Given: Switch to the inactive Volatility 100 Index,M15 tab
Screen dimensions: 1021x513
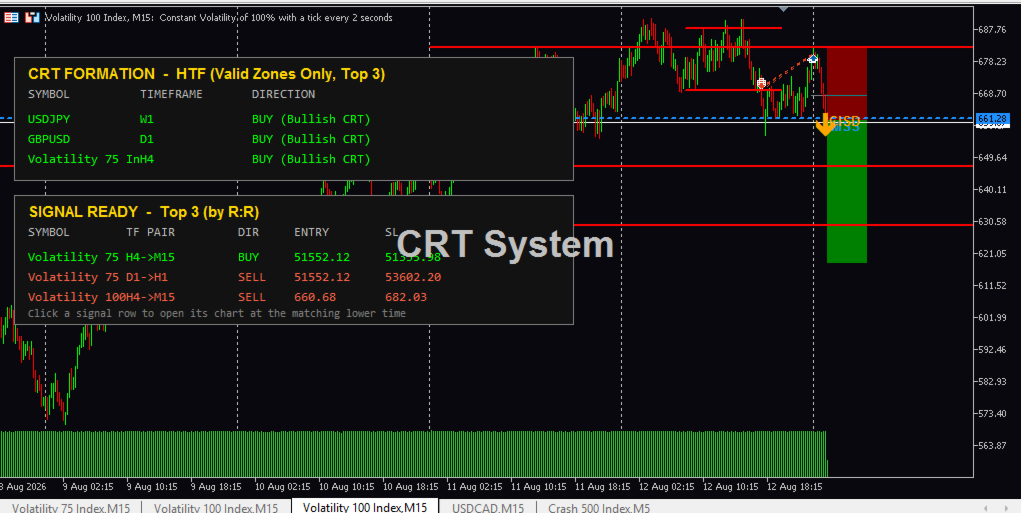Looking at the screenshot, I should click(x=216, y=507).
